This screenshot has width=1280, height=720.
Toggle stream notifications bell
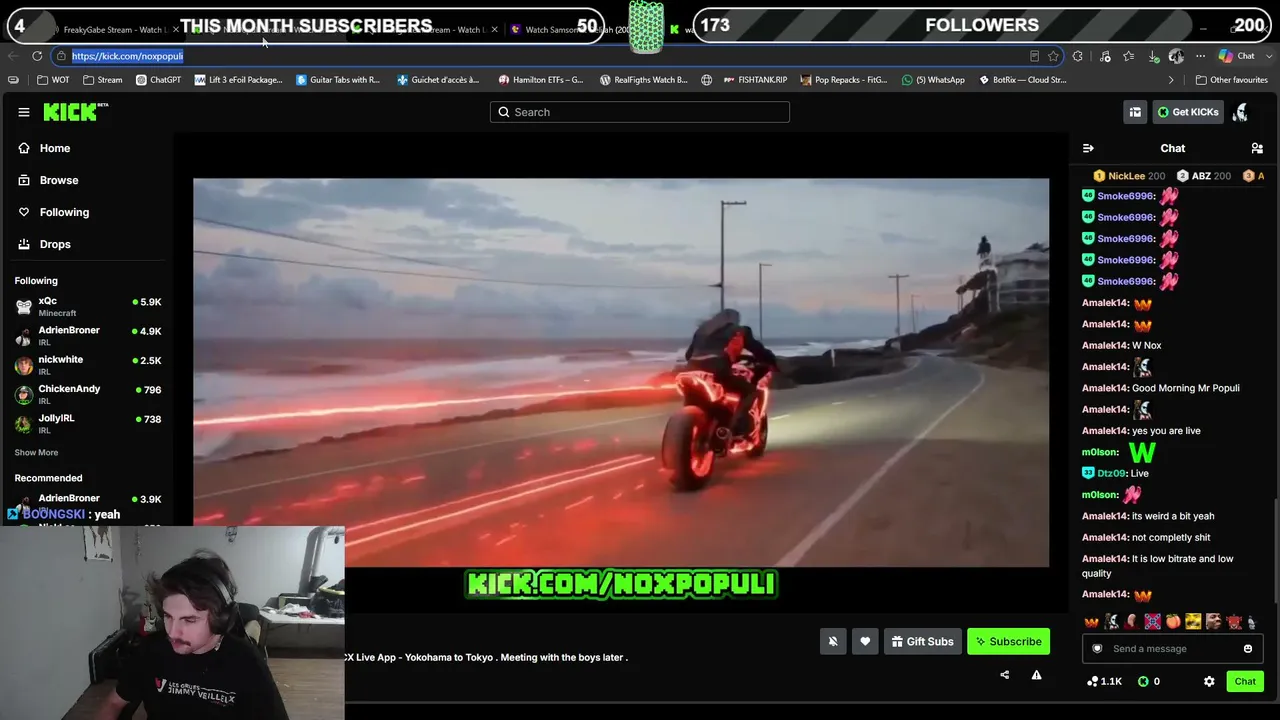833,641
